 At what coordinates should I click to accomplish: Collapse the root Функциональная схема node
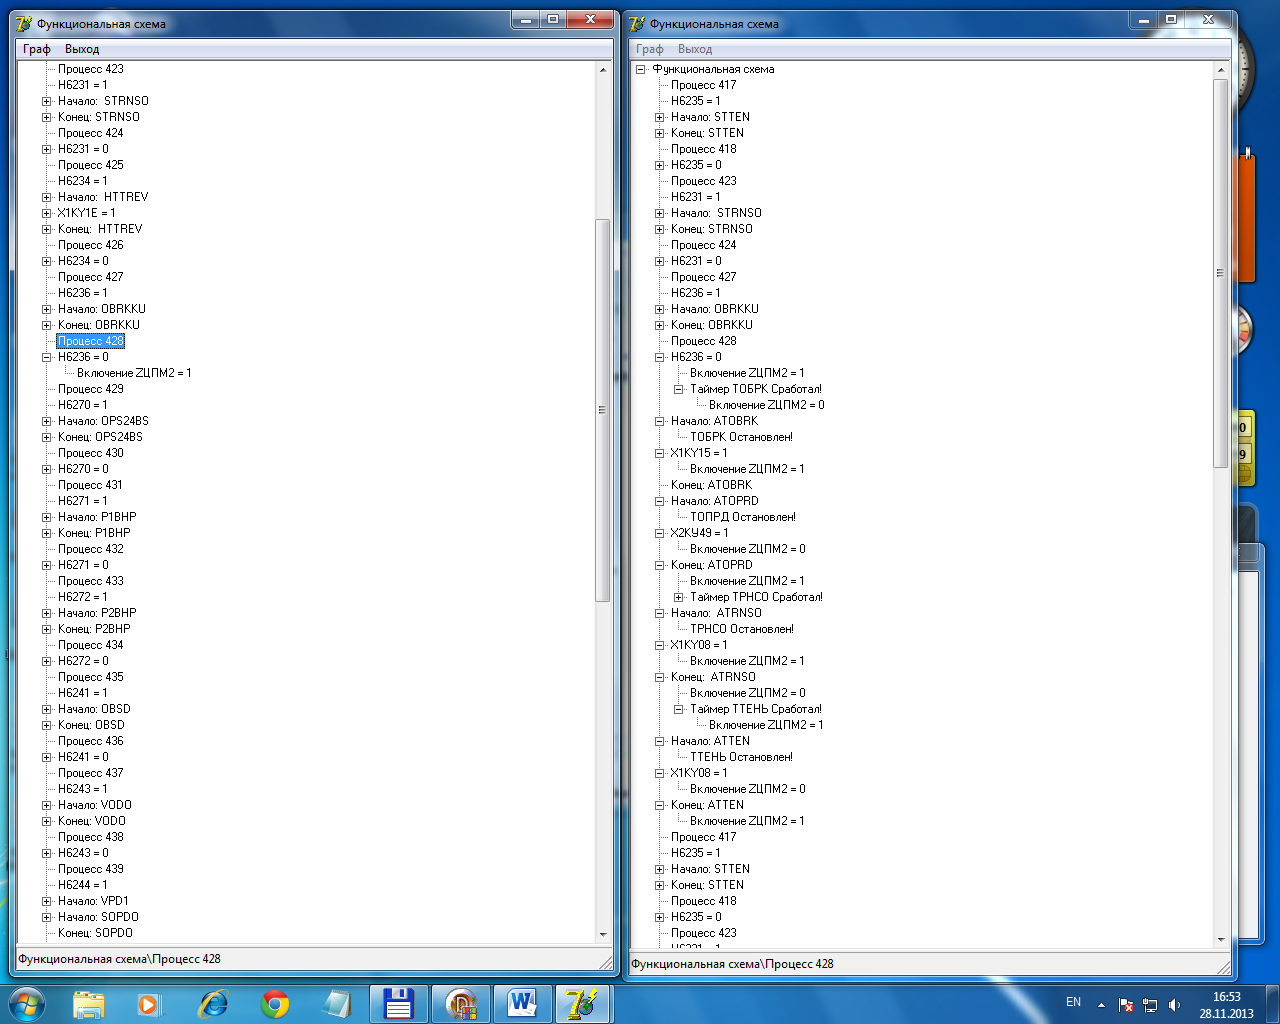pos(640,69)
